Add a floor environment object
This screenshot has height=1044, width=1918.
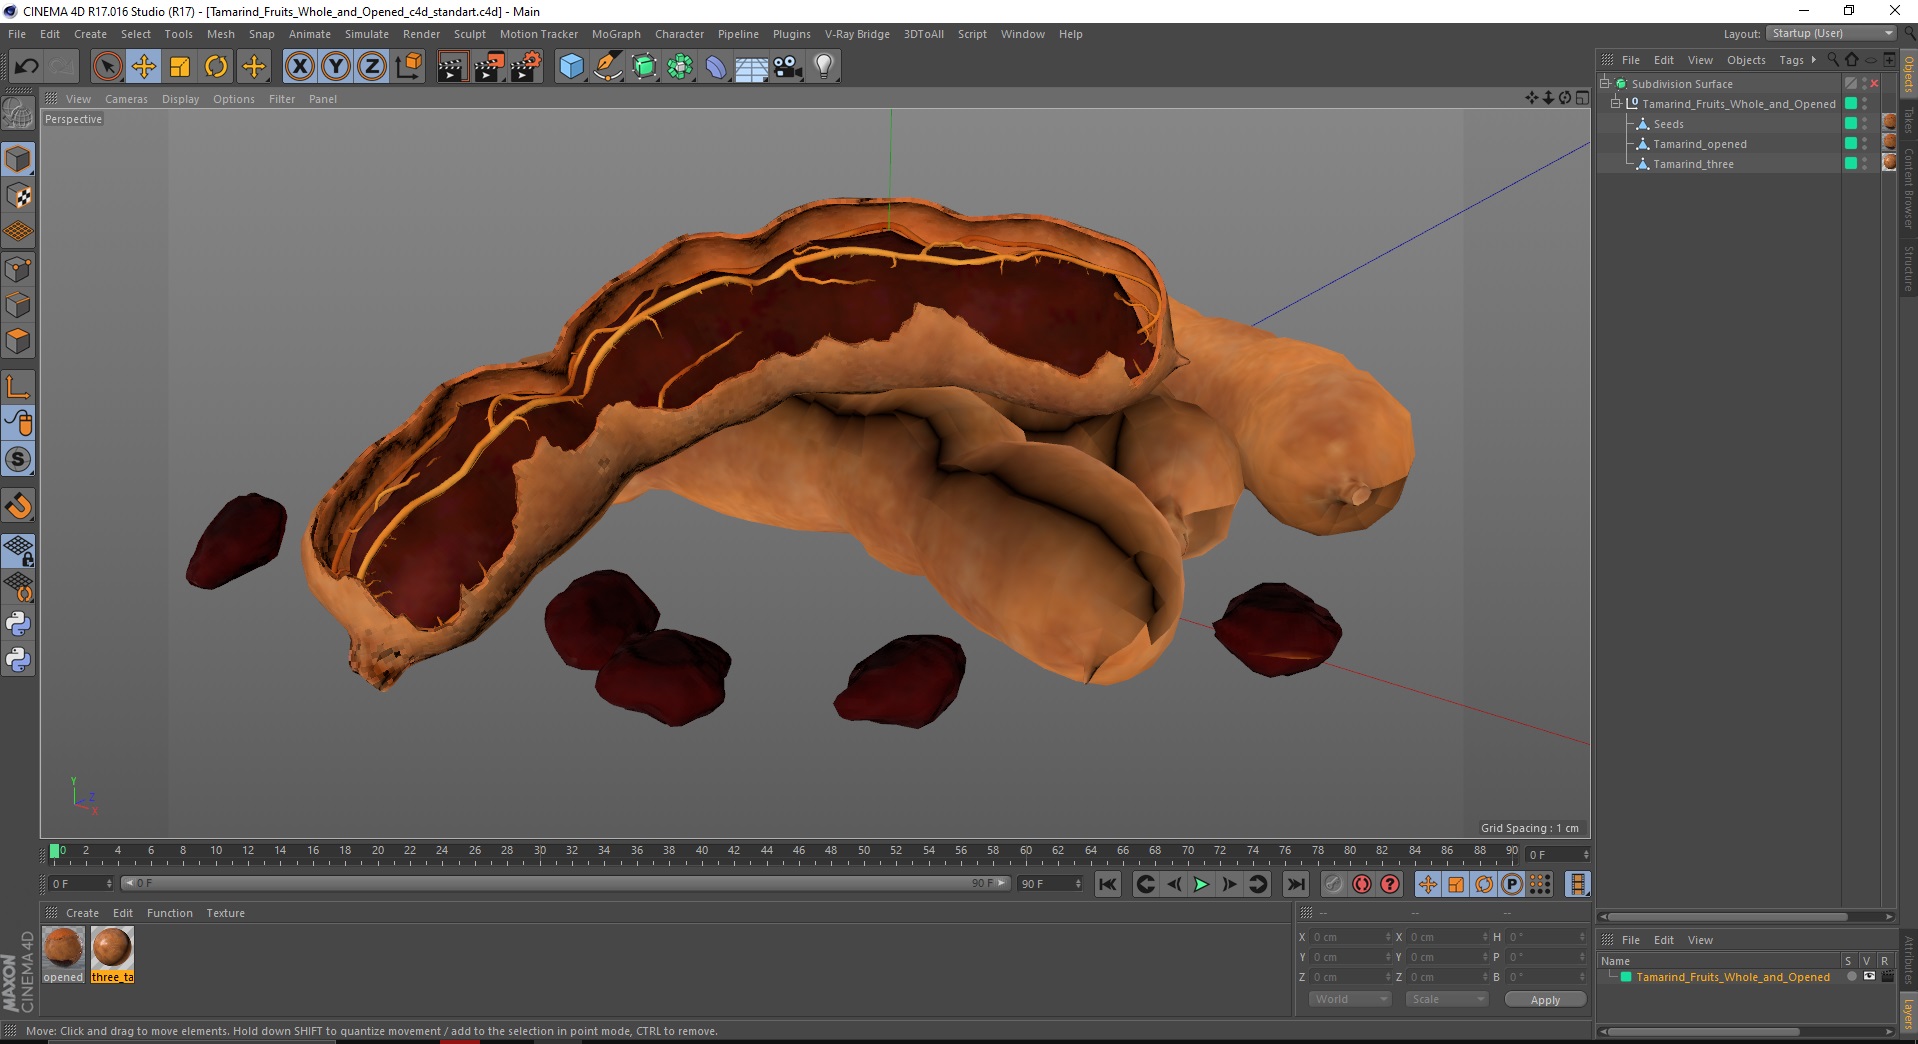751,67
